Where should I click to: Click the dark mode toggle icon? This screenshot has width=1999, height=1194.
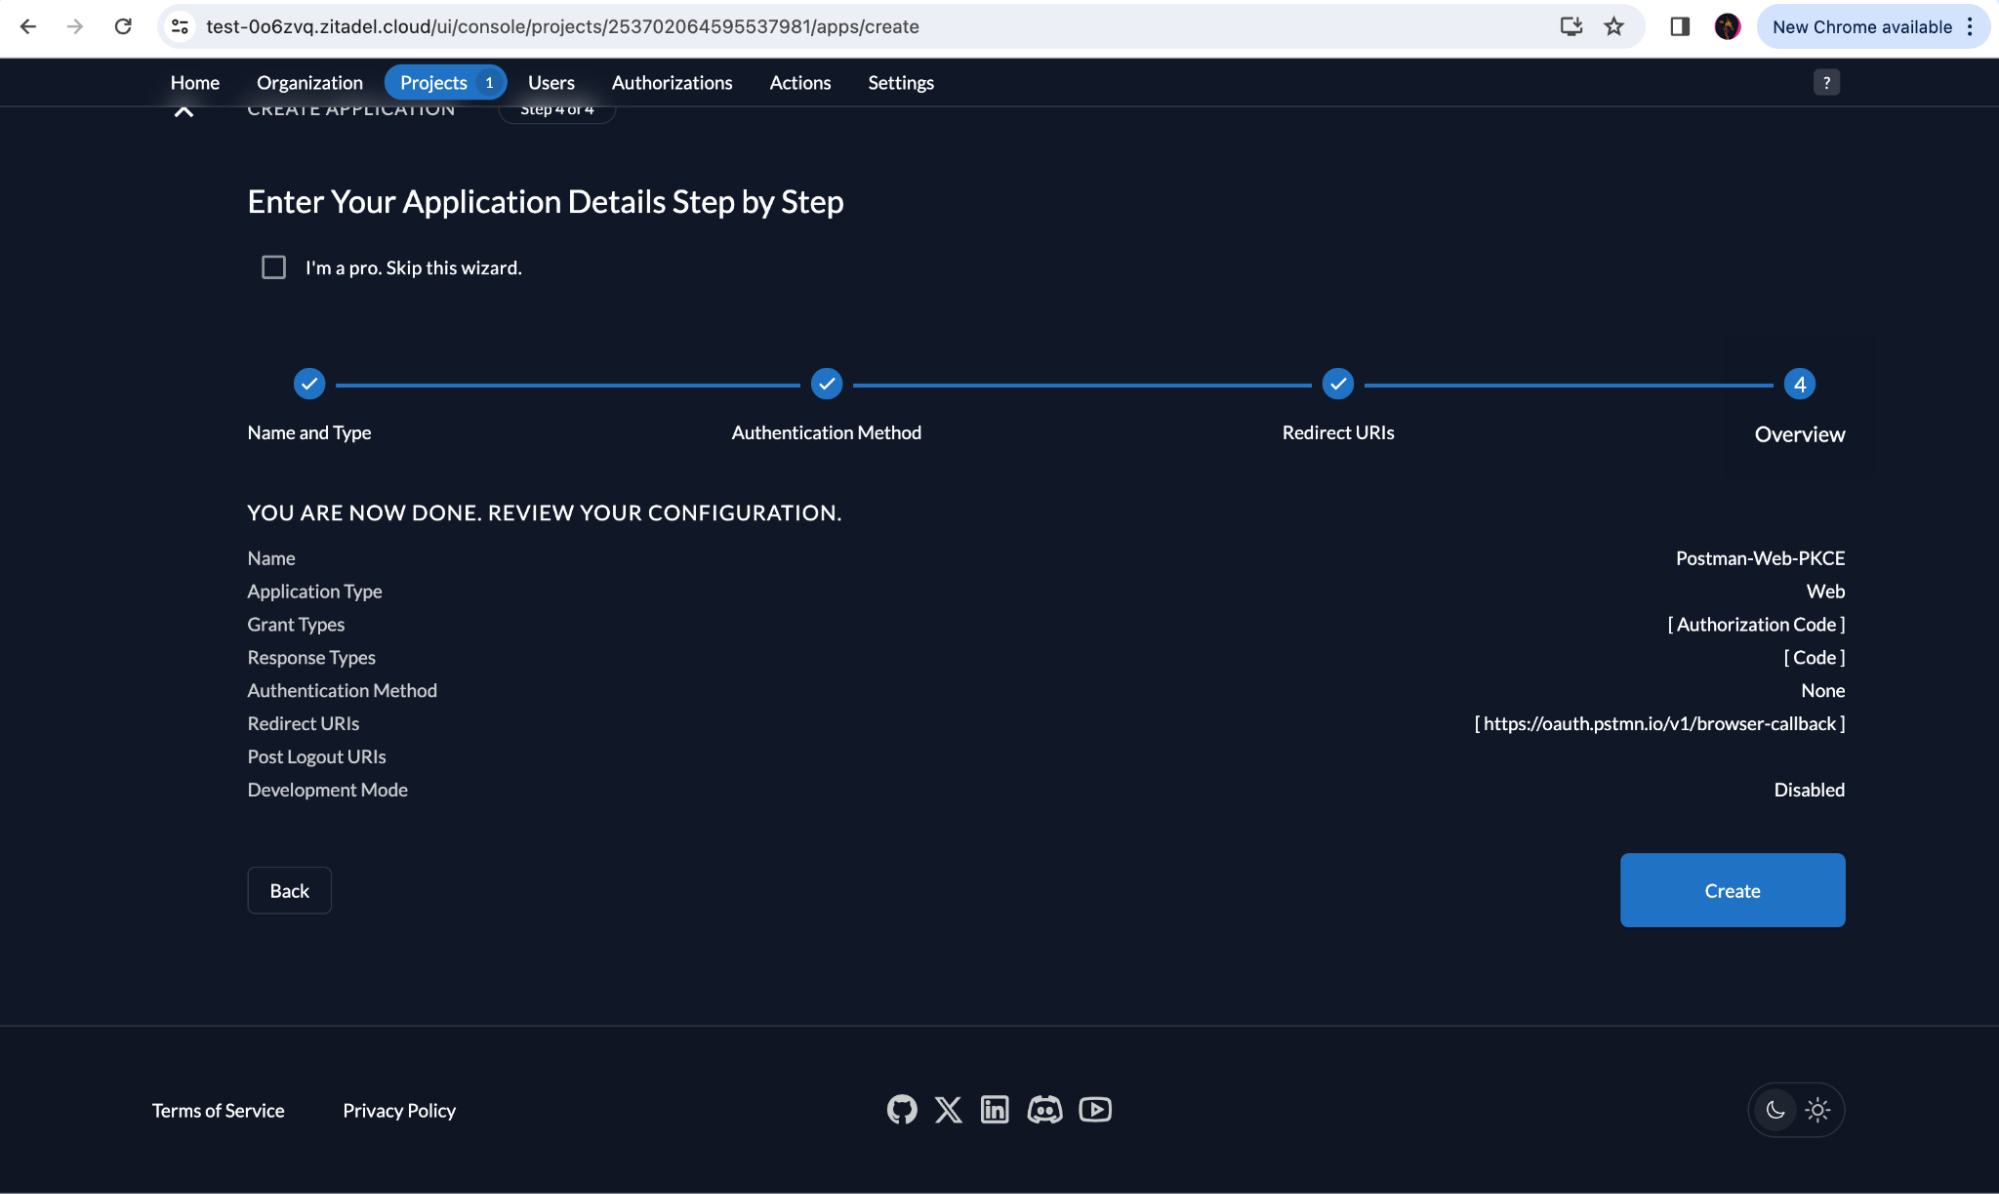coord(1776,1110)
